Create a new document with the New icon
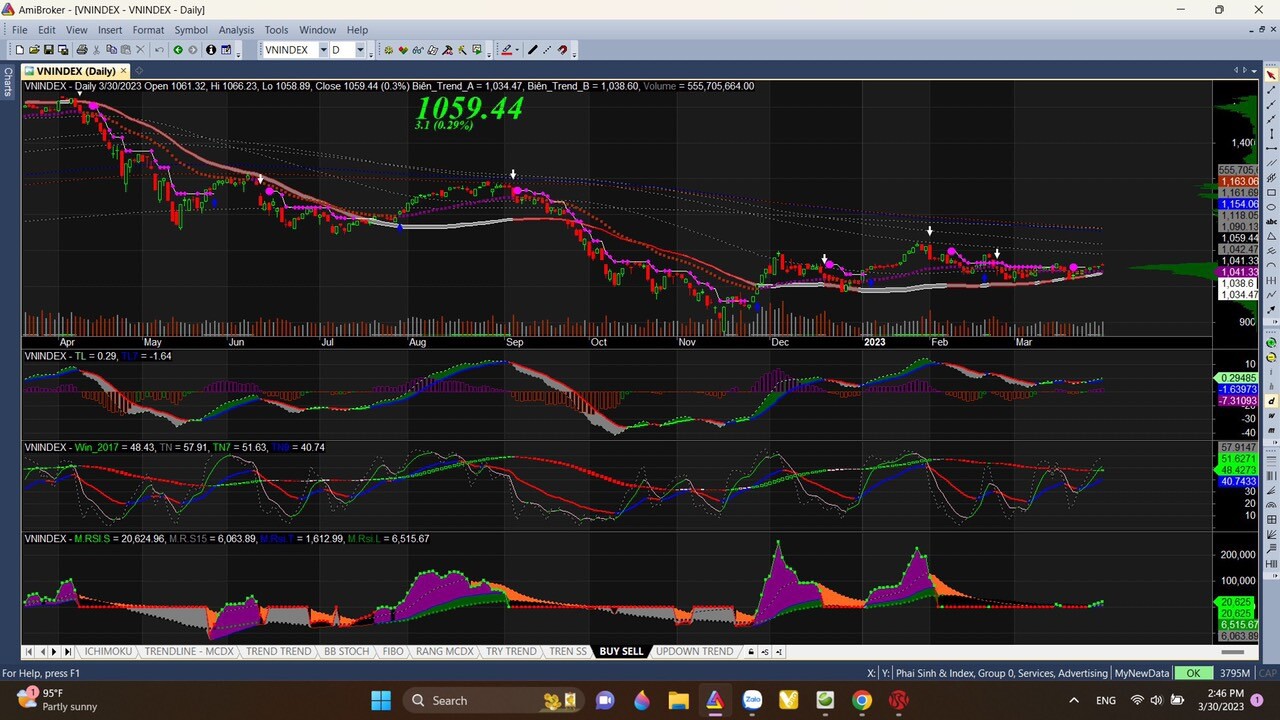The height and width of the screenshot is (720, 1280). (20, 50)
